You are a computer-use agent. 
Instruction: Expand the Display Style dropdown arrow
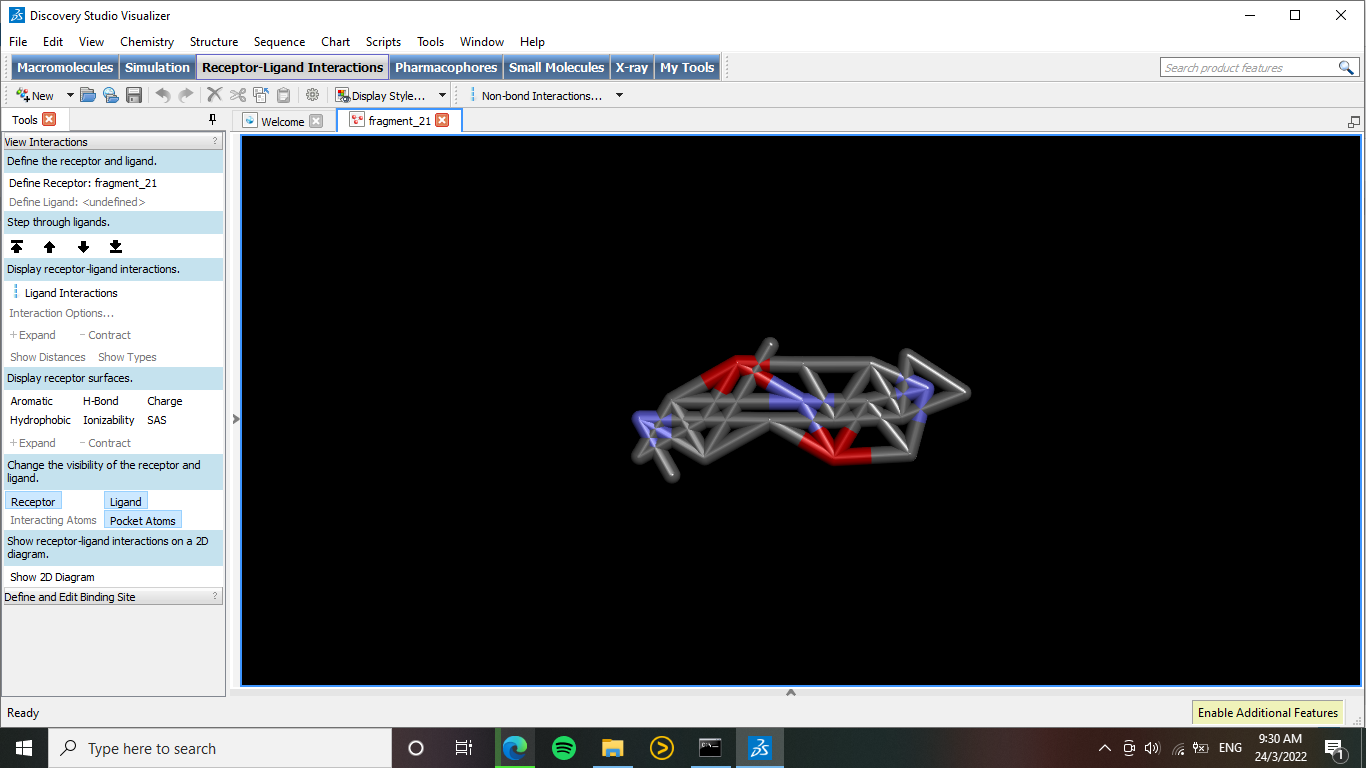(442, 95)
